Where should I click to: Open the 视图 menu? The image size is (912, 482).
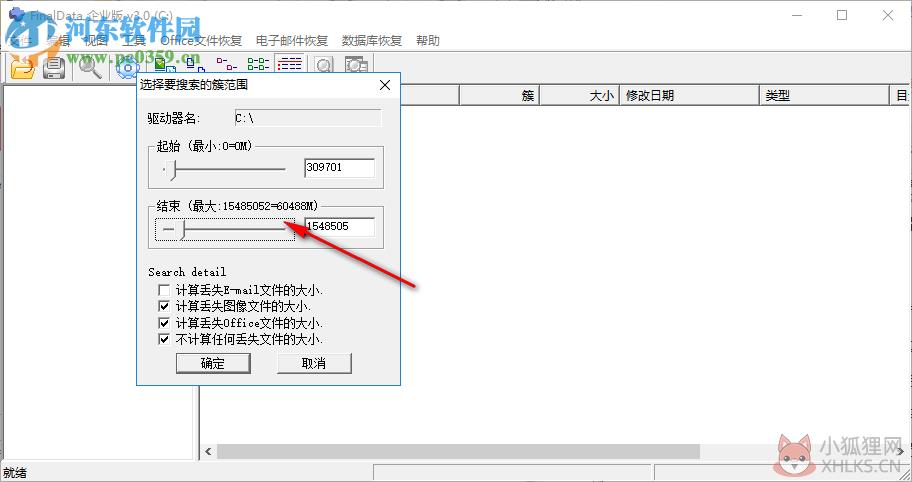coord(96,41)
